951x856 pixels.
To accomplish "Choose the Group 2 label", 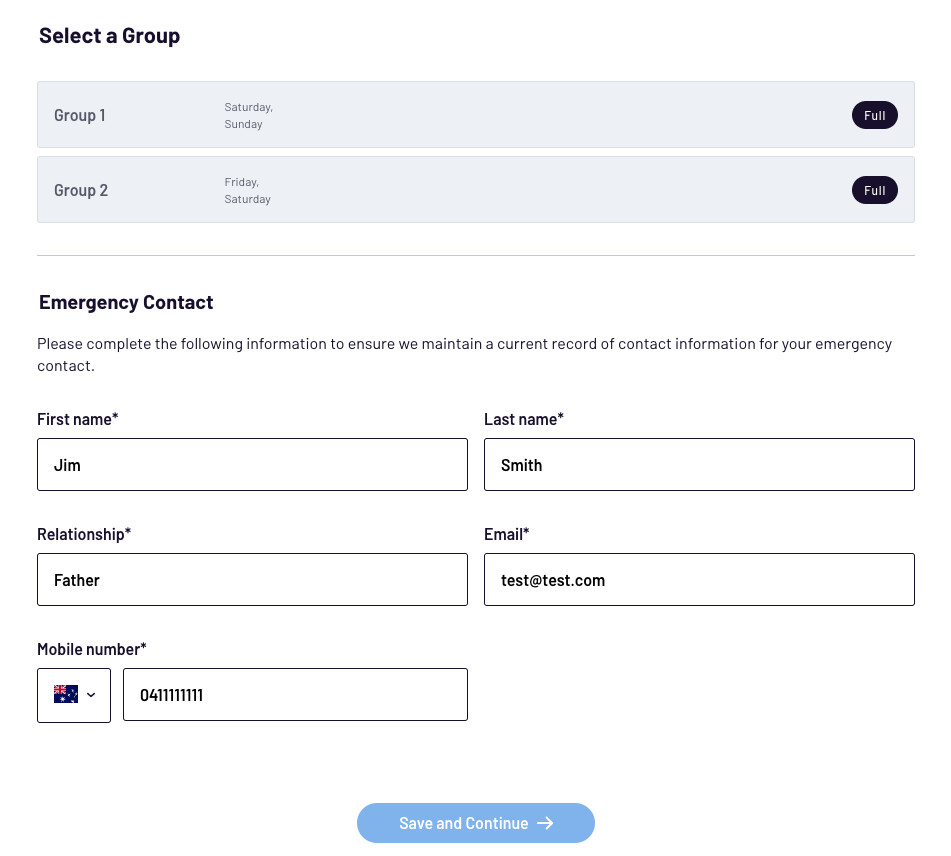I will coord(81,190).
